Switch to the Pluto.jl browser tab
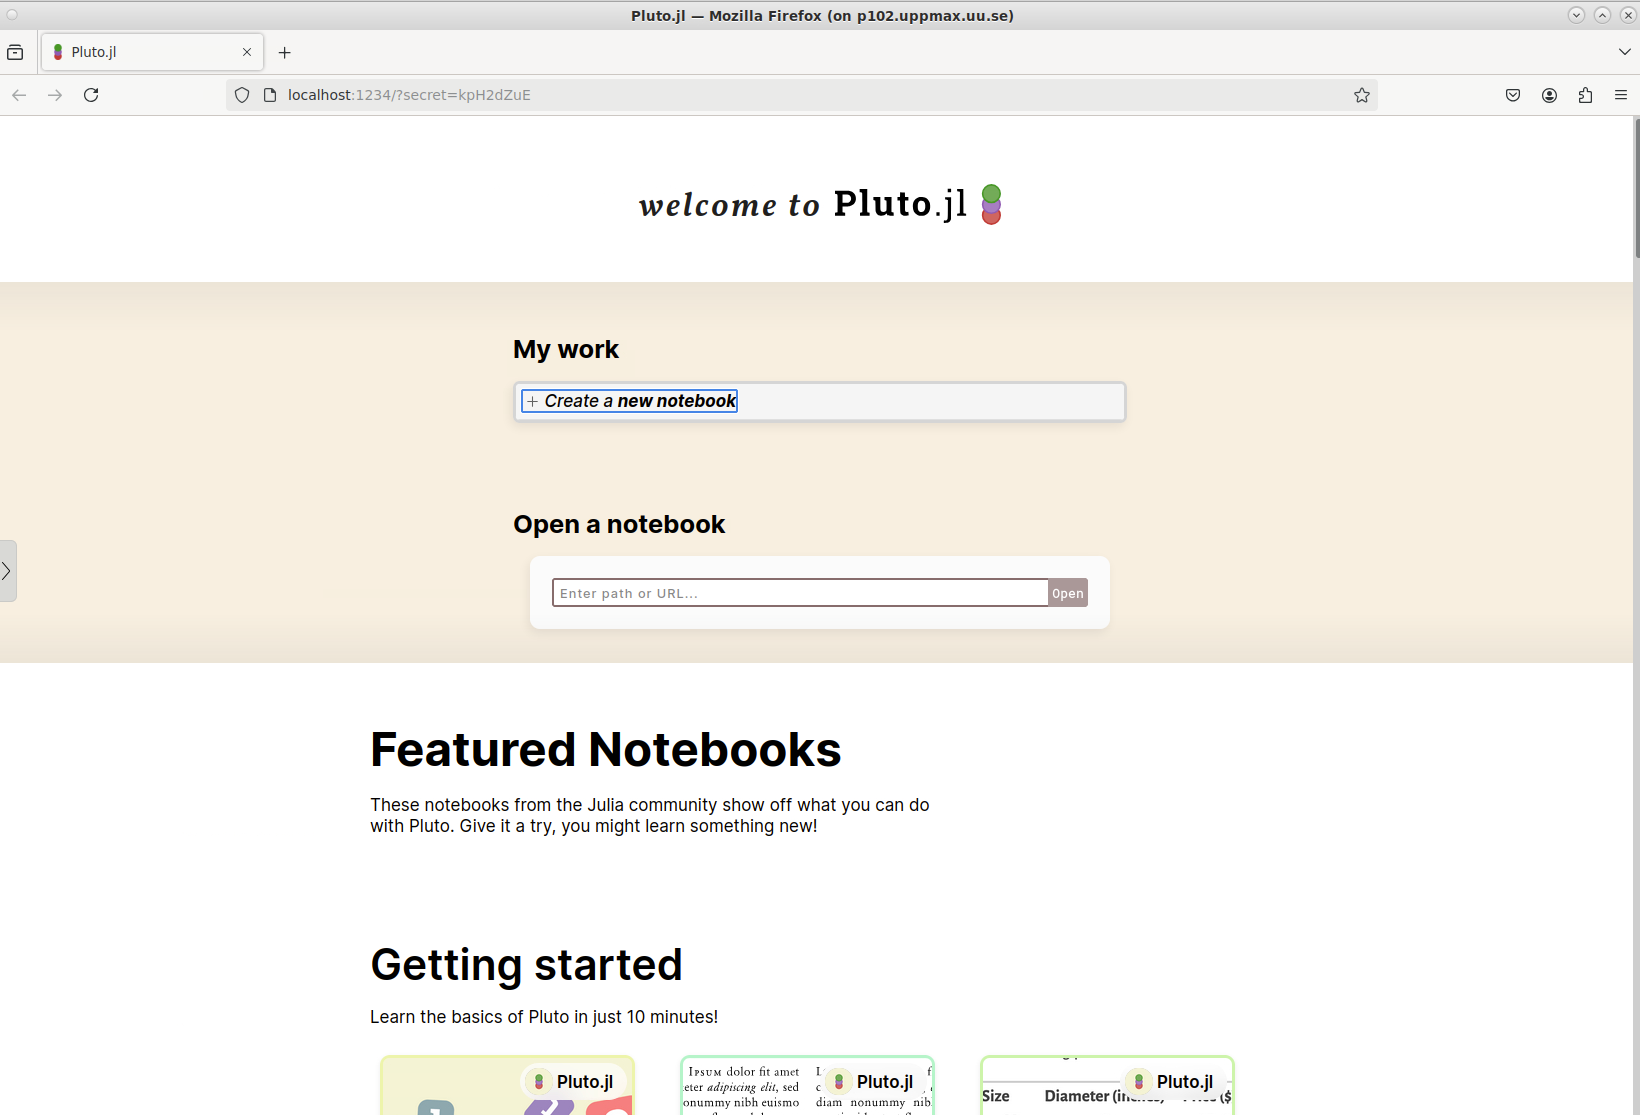The image size is (1640, 1115). point(140,52)
